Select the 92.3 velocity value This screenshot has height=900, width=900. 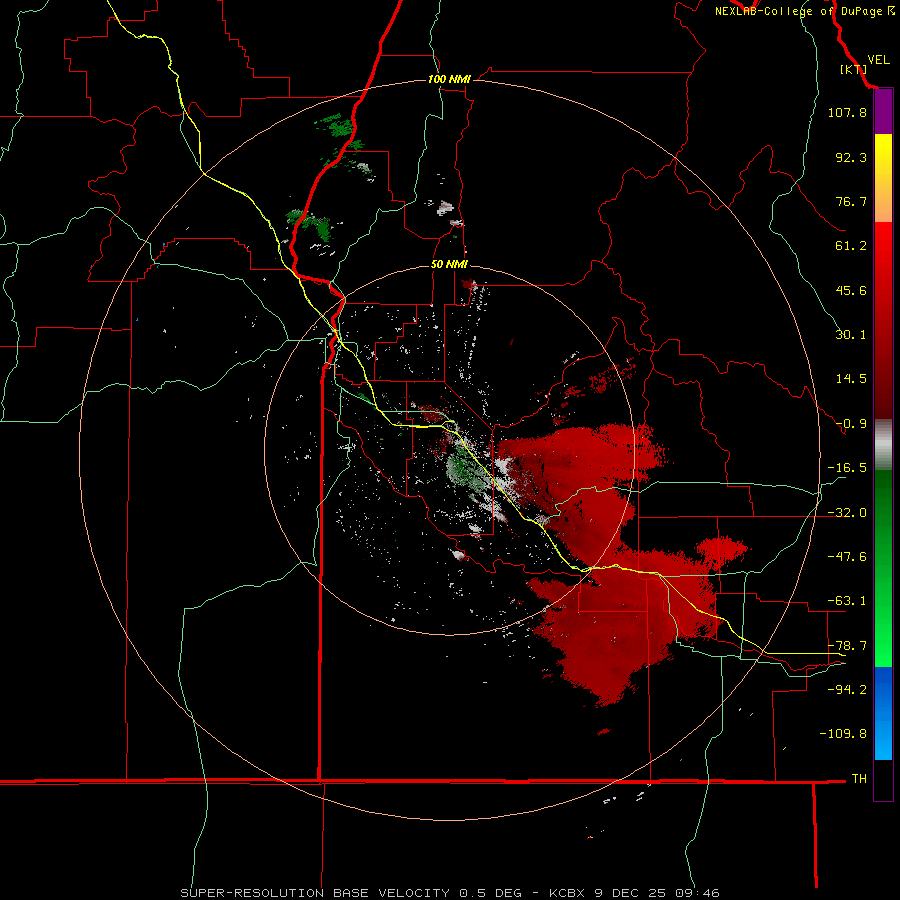[851, 157]
